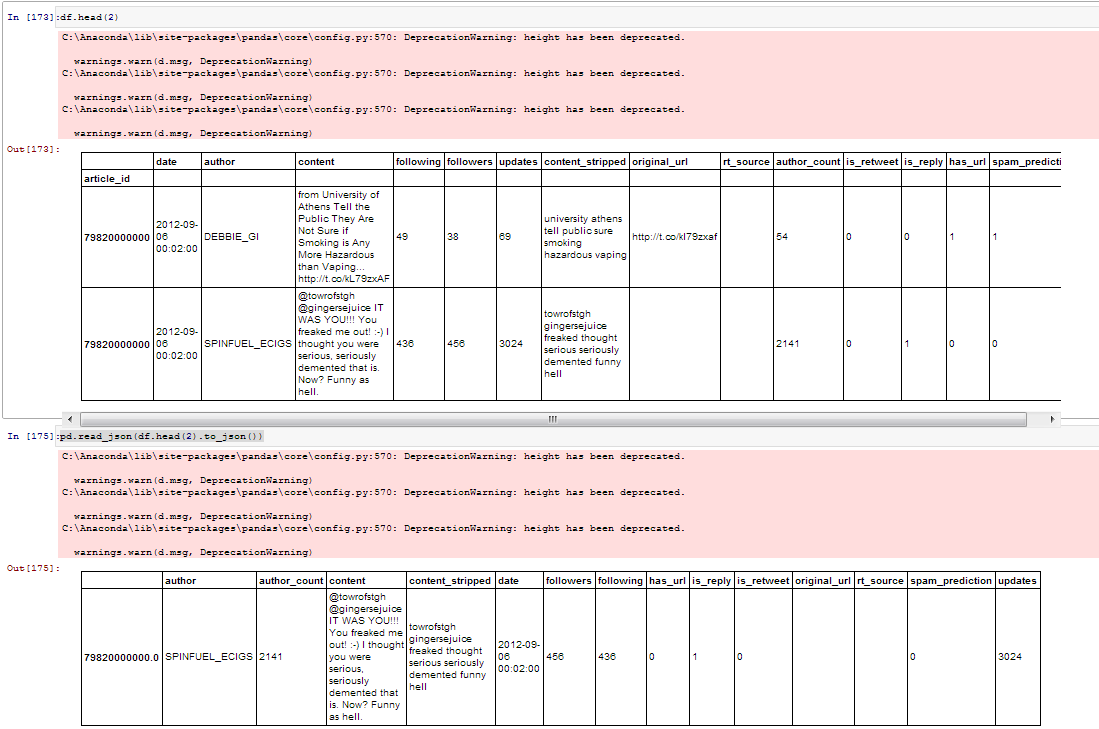Click the 79820000000.0 index cell
This screenshot has width=1099, height=729.
coord(122,658)
